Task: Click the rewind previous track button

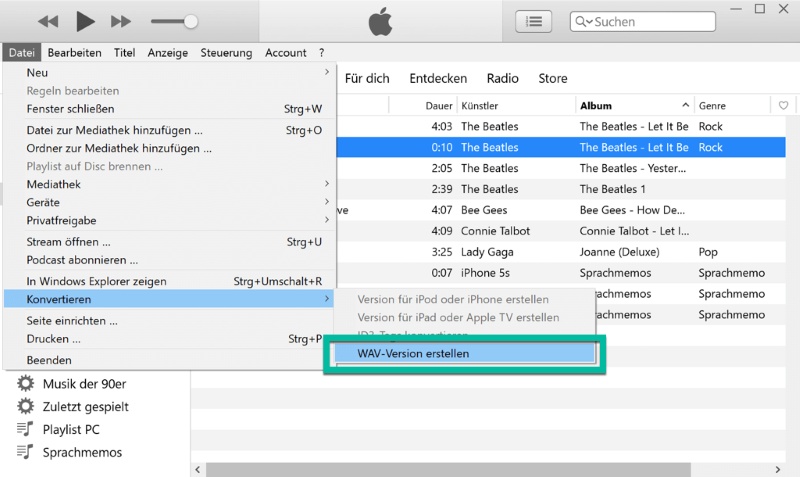Action: 48,21
